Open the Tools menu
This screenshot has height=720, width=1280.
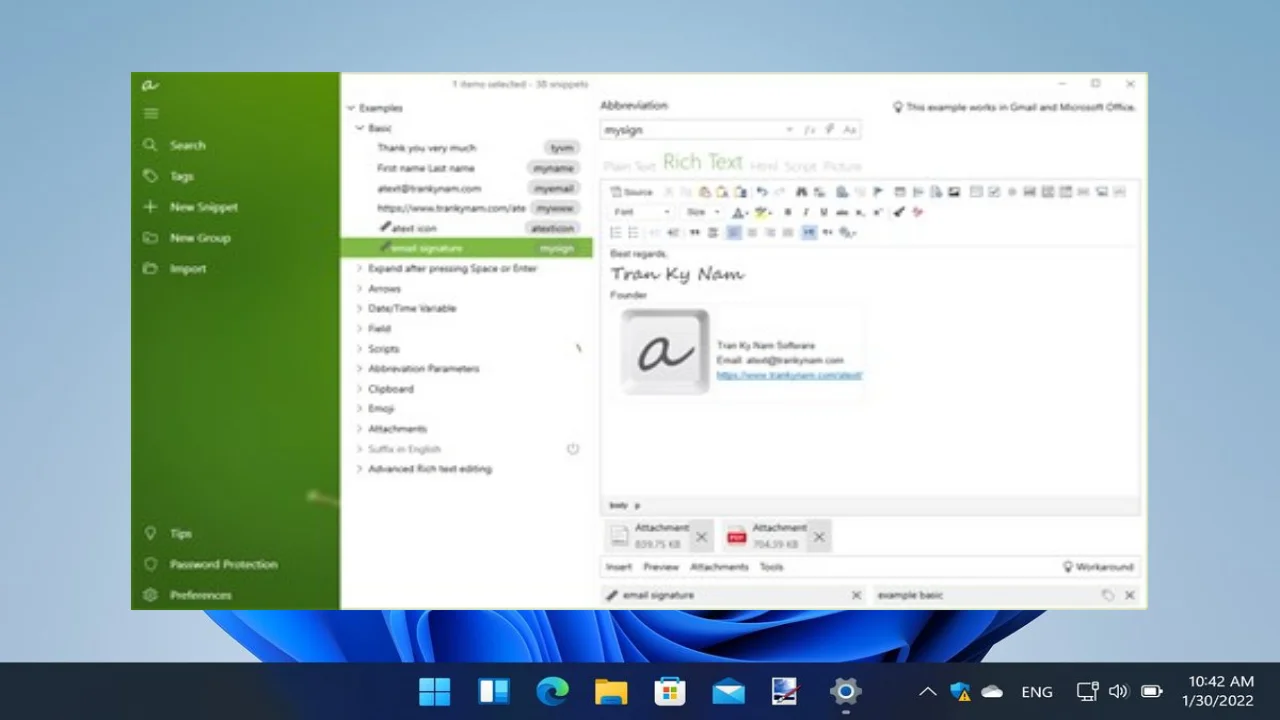[x=771, y=567]
